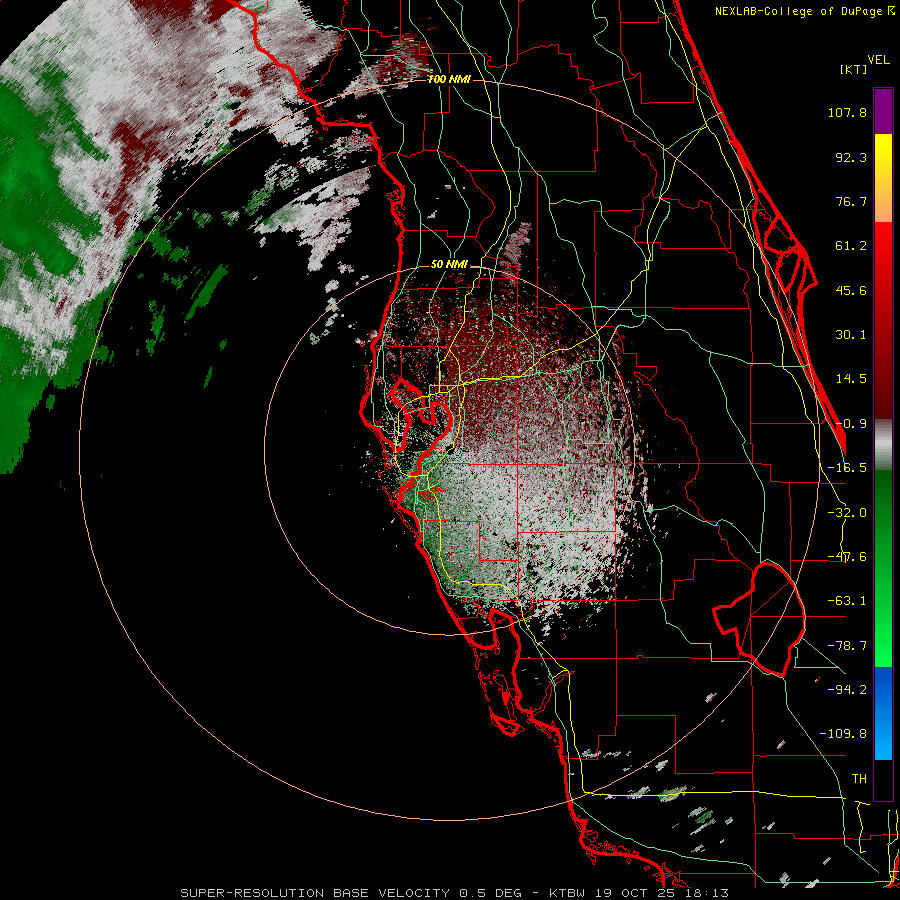Click the 92.3 velocity scale value
The width and height of the screenshot is (900, 900).
coord(851,157)
